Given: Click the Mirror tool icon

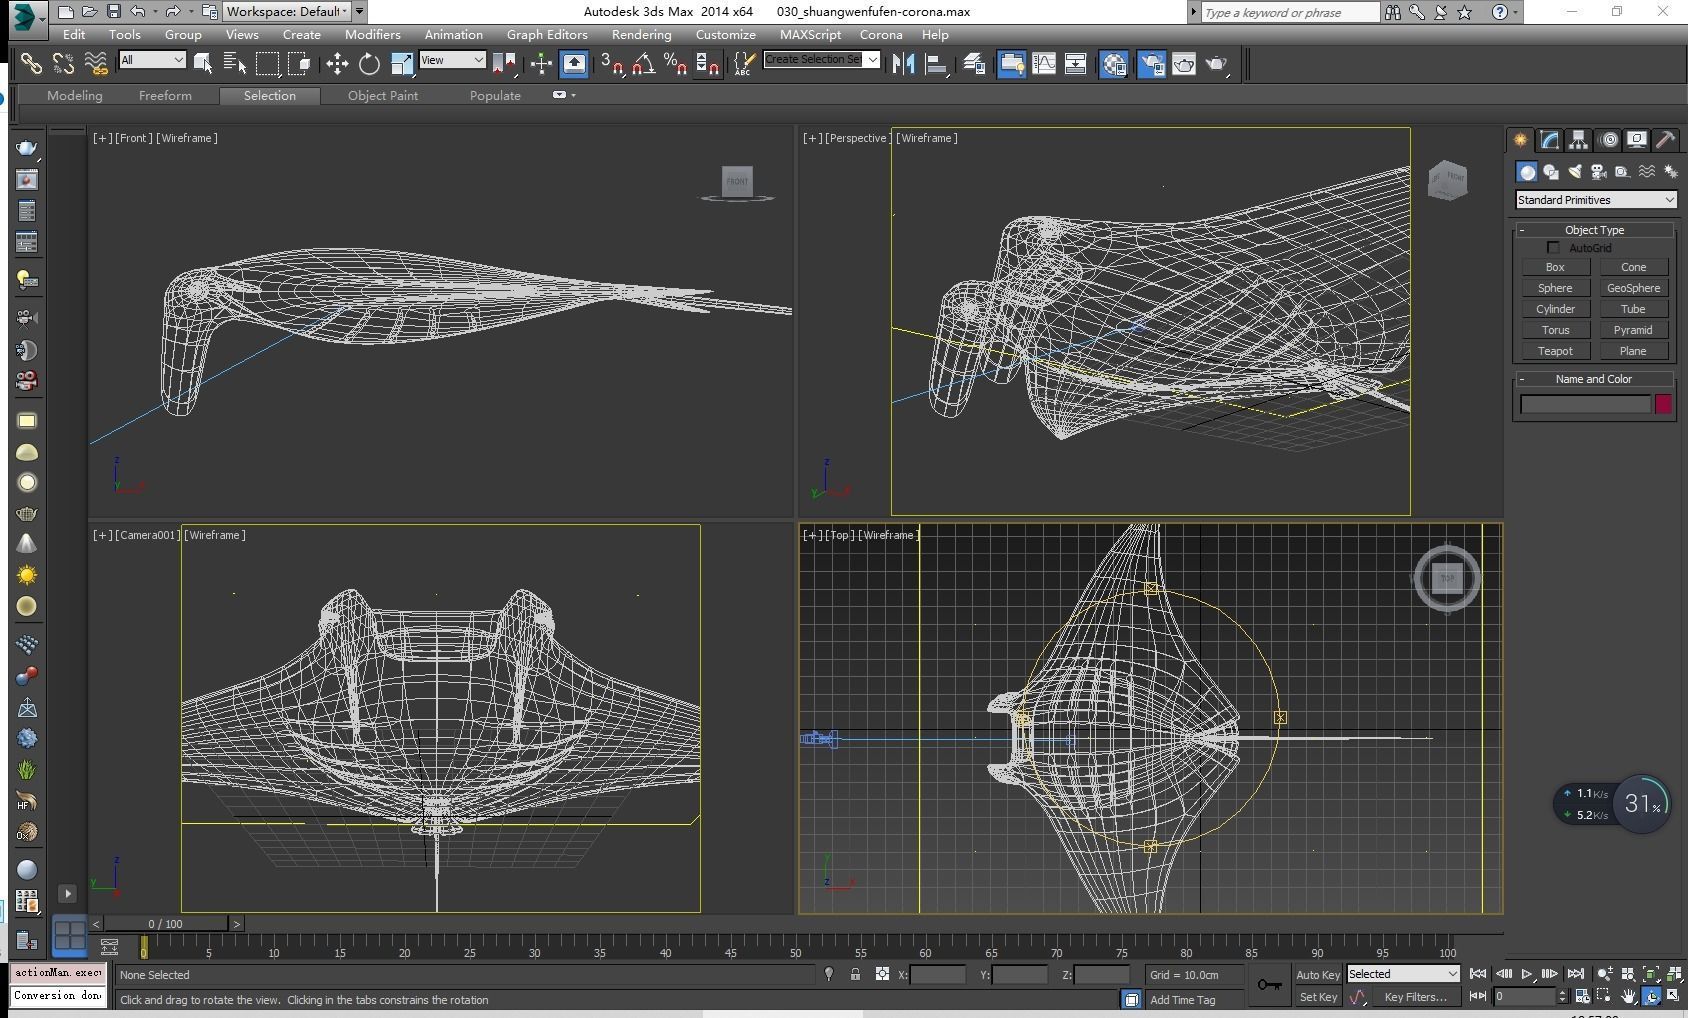Looking at the screenshot, I should 904,64.
